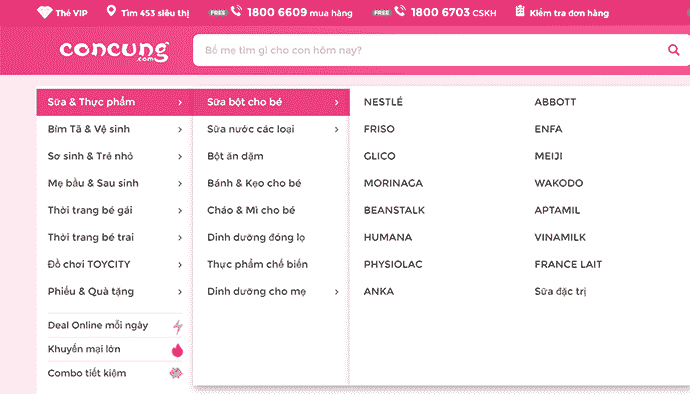
Task: Expand arrow next to Sữa & Thực phẩm
Action: coord(180,103)
